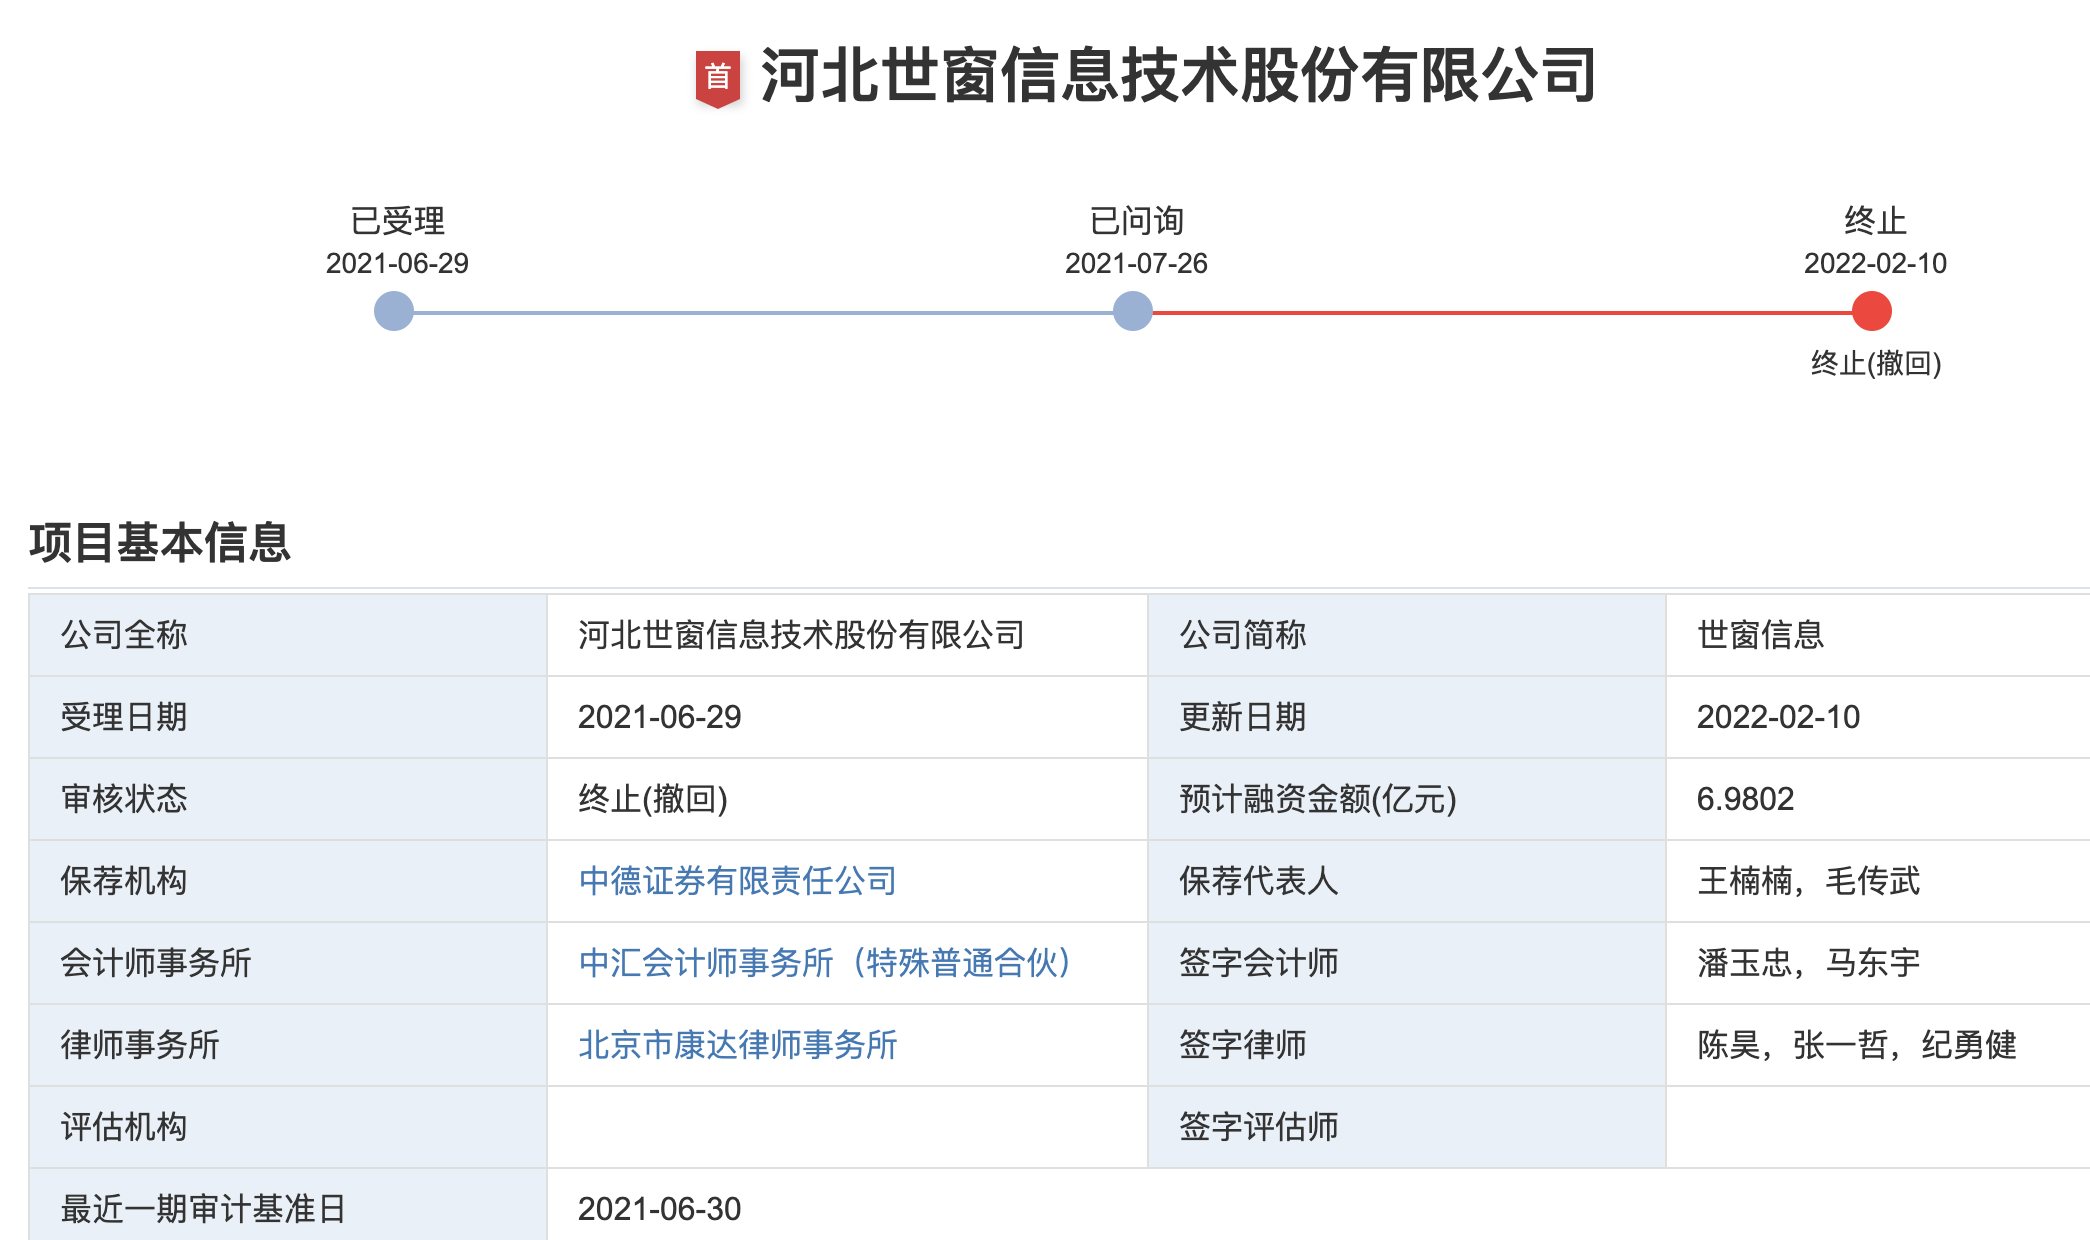Open the 北京市康达律师事务所 link
This screenshot has height=1240, width=2090.
tap(737, 1045)
